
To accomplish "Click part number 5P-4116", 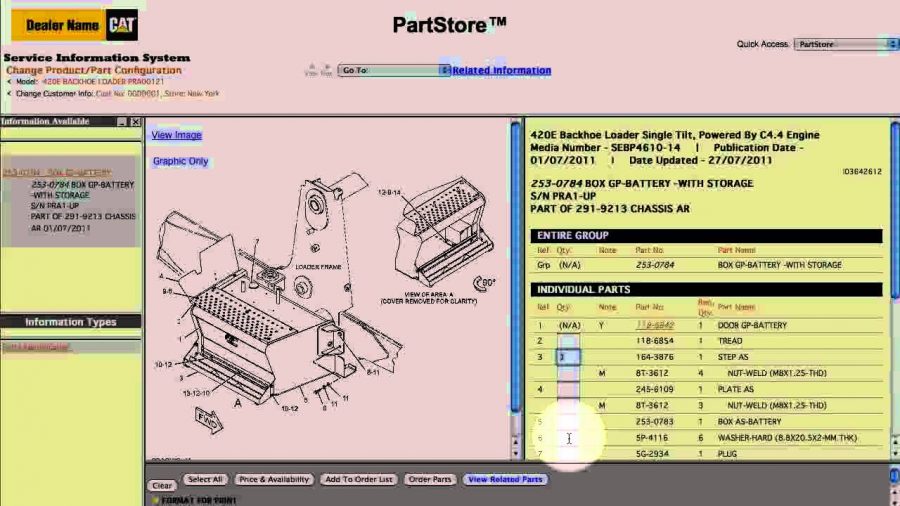I will (652, 438).
